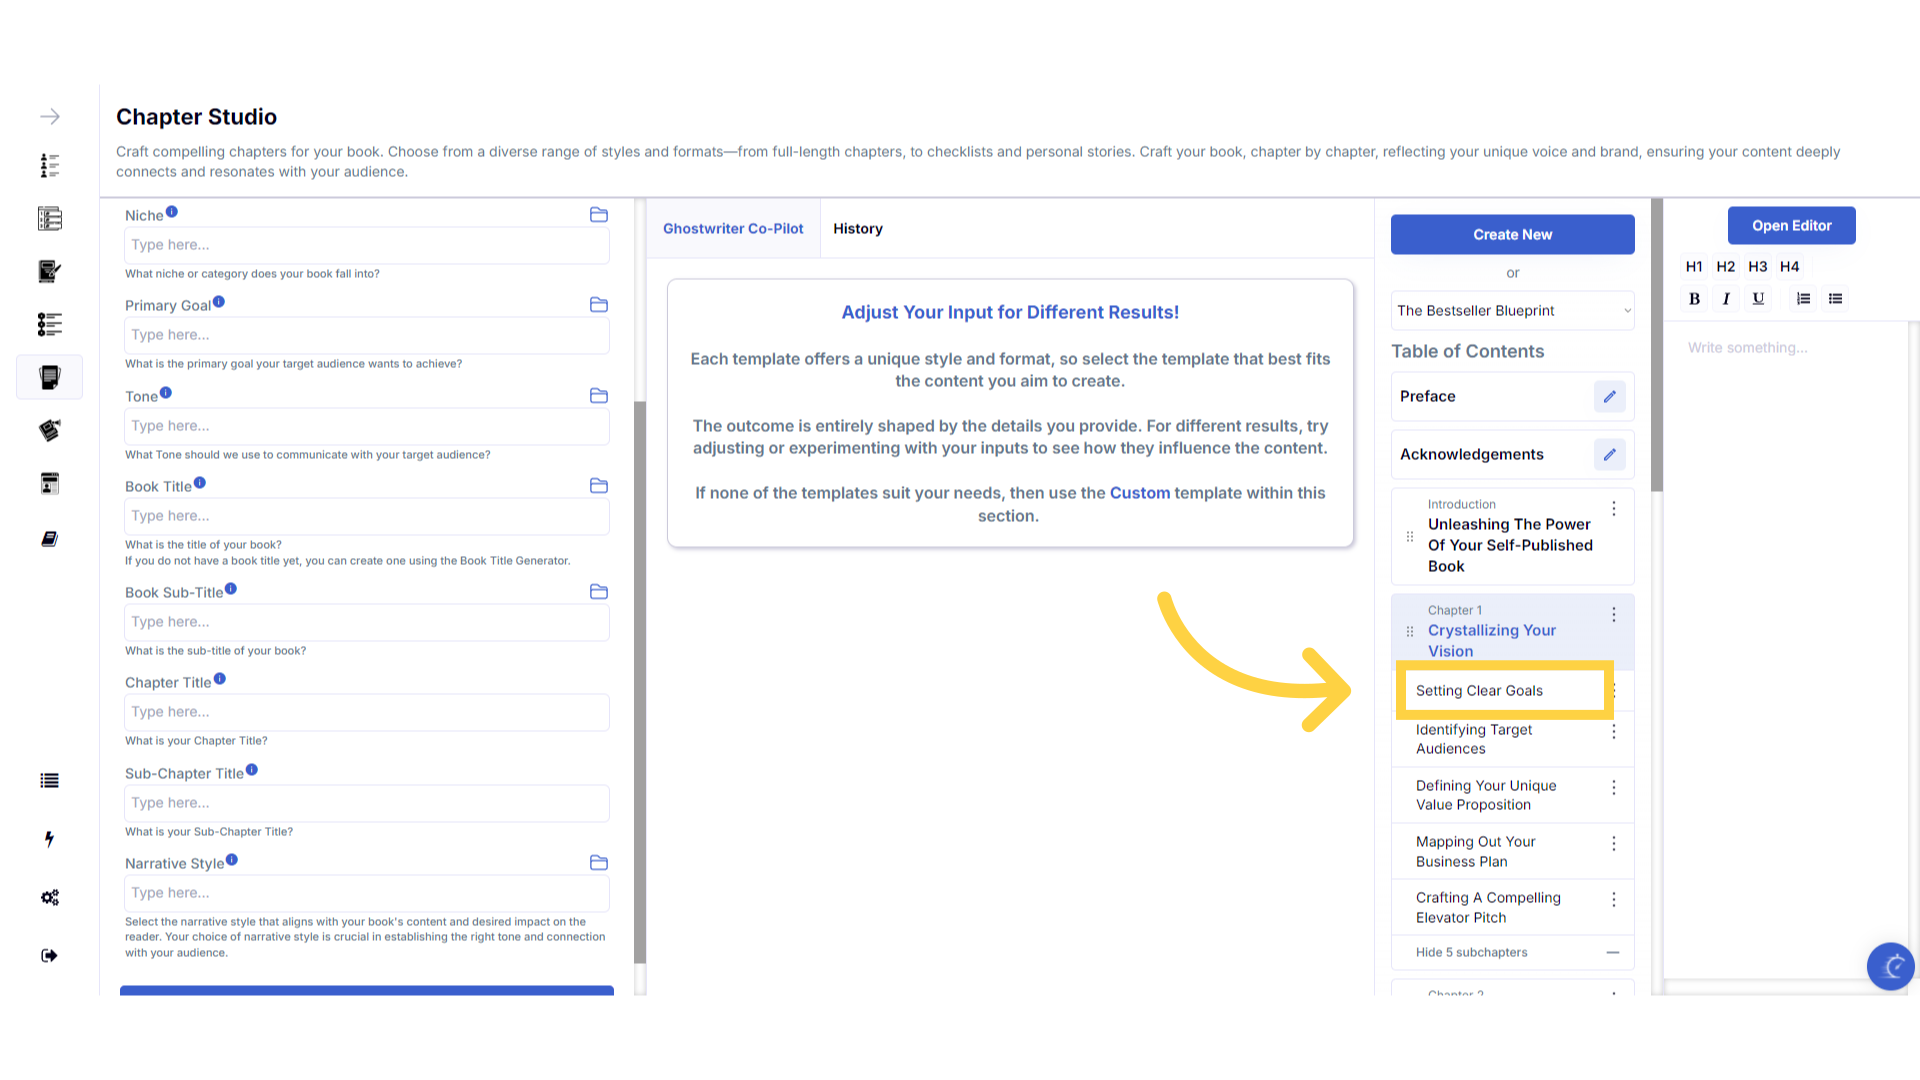Click the info icon beside Tone
1920x1080 pixels.
[x=166, y=393]
